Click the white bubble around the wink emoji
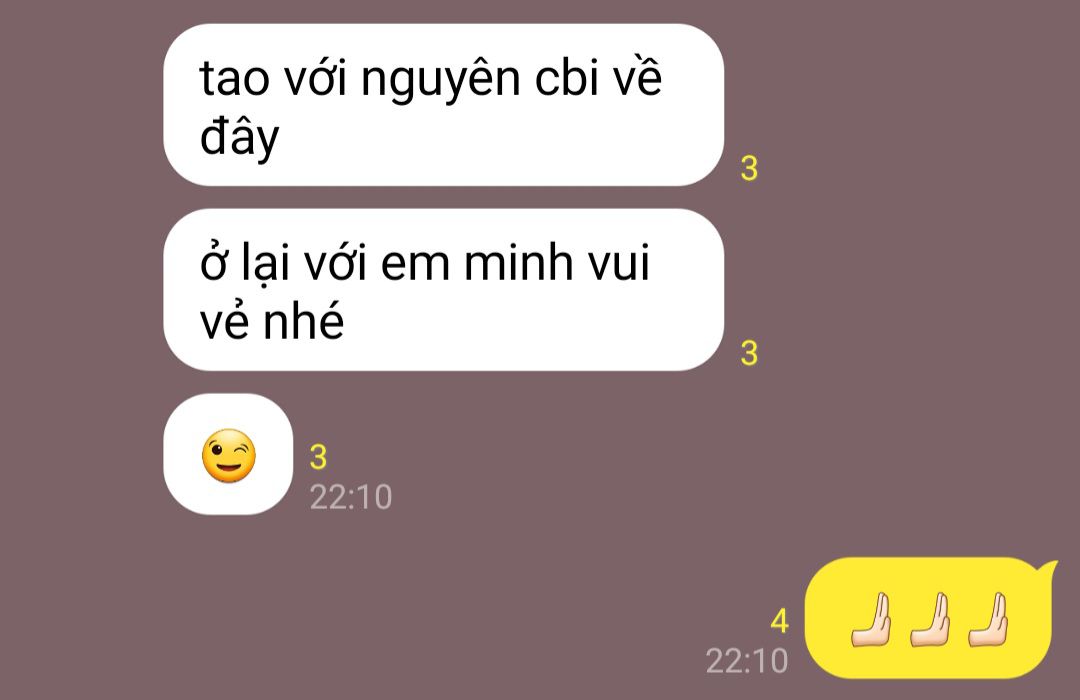 coord(228,454)
